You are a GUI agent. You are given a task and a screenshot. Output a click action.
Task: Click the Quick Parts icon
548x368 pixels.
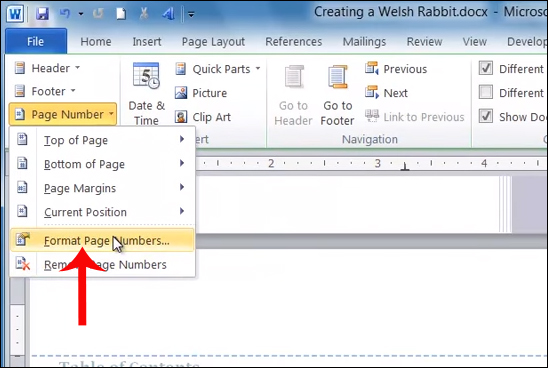click(x=181, y=69)
